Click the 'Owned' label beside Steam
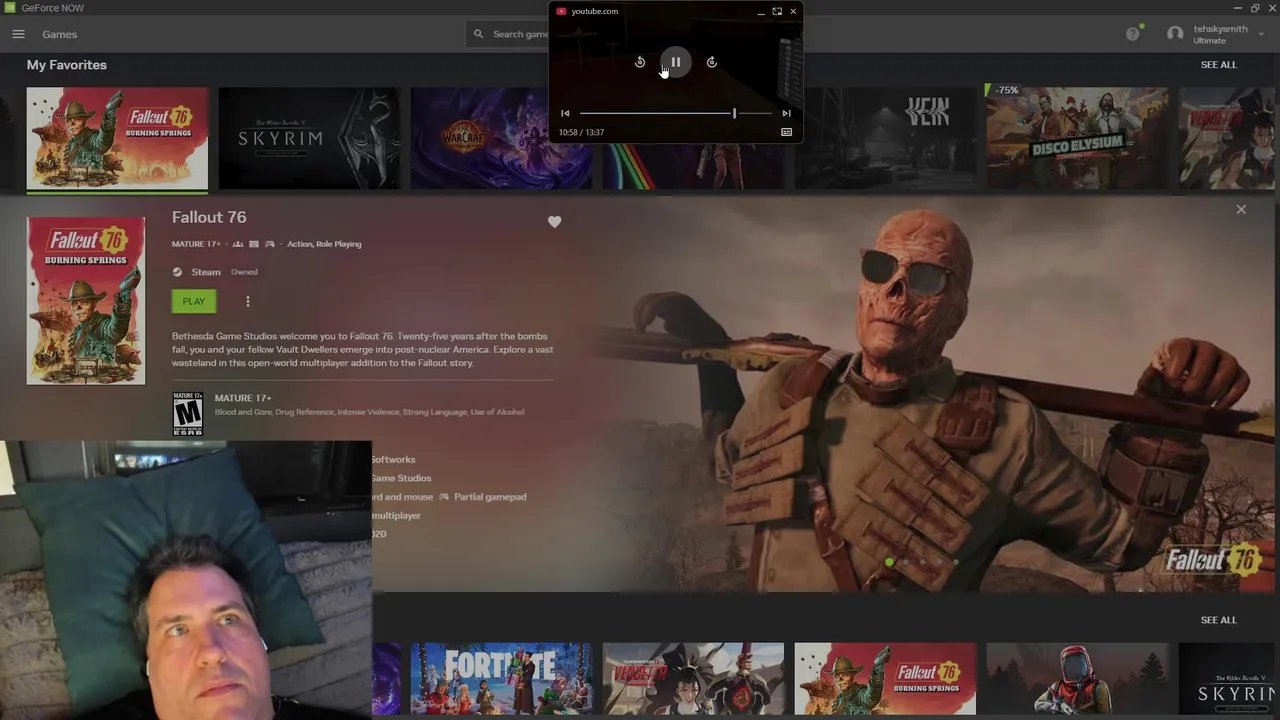This screenshot has height=720, width=1280. 244,272
